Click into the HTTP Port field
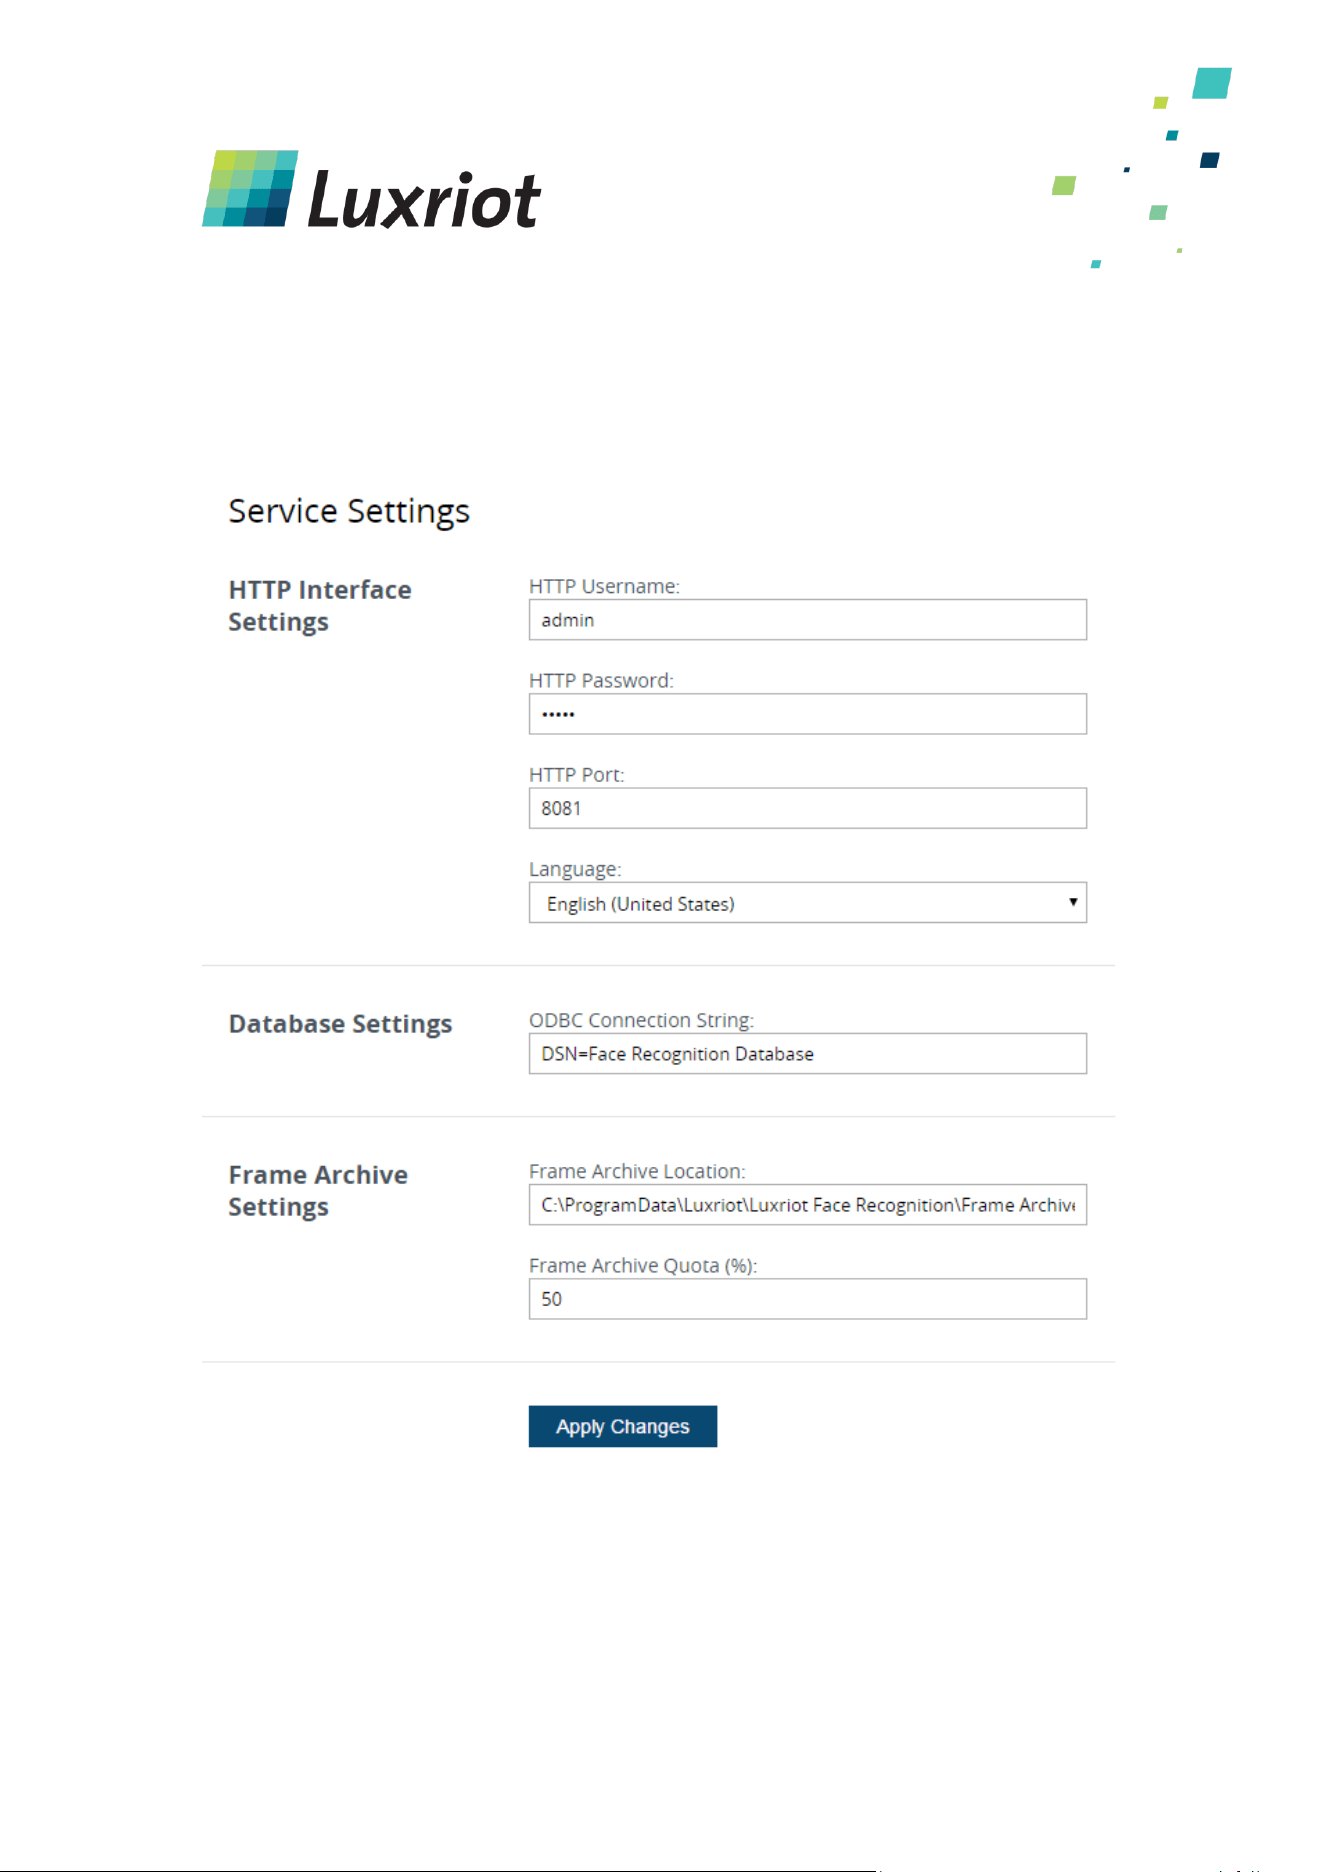1324x1872 pixels. (807, 808)
